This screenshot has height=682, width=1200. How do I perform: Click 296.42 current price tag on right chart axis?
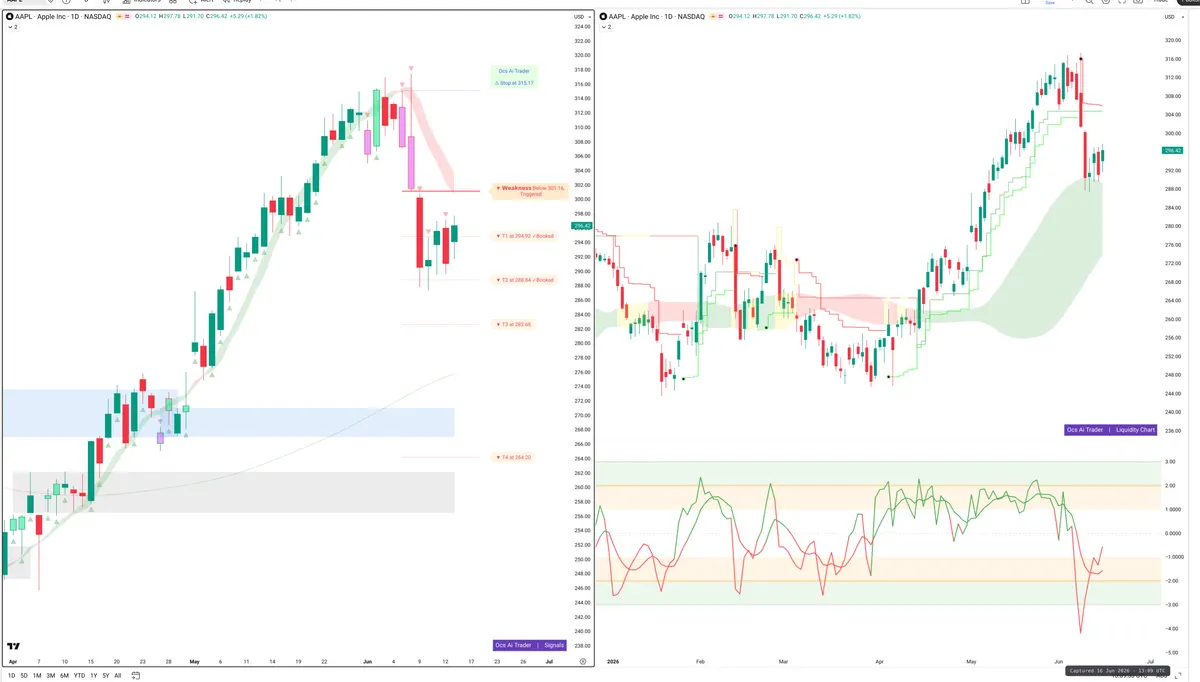[x=1173, y=150]
